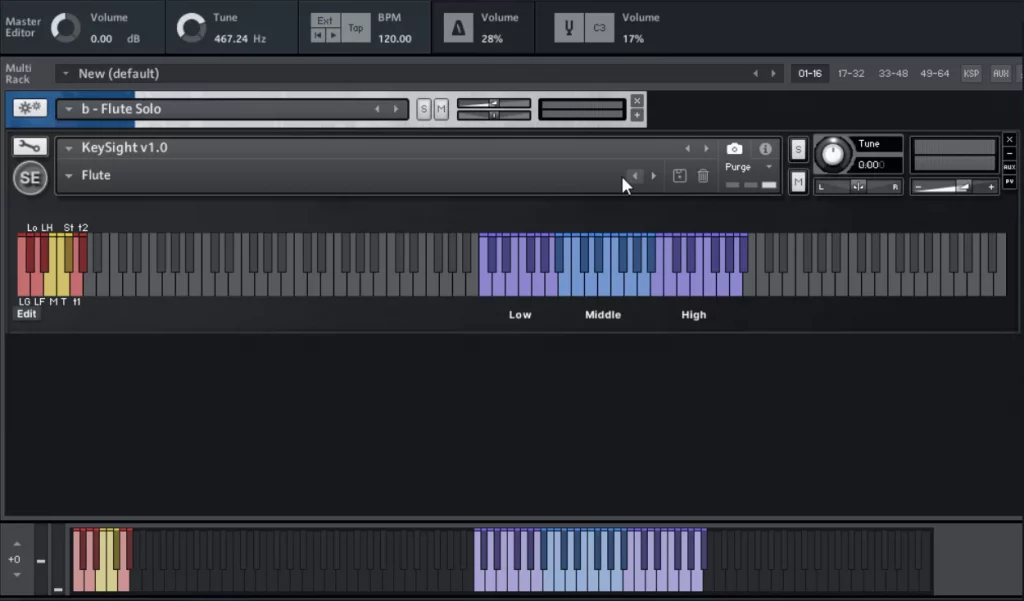Toggle instrument AUX sends beside meter
Viewport: 1024px width, 601px height.
pos(1010,167)
